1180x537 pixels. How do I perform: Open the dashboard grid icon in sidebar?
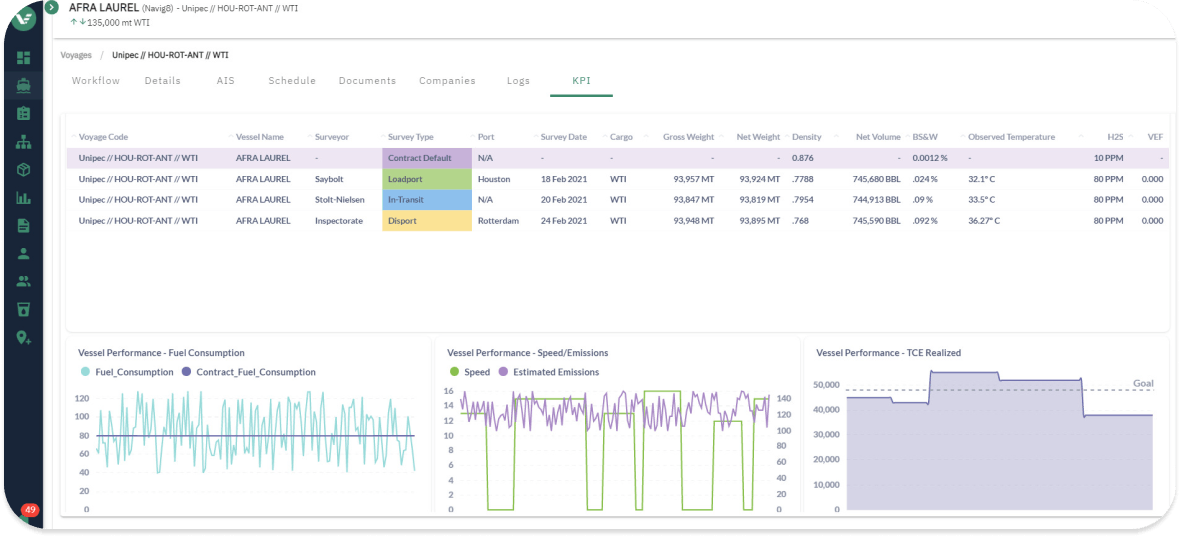point(23,58)
